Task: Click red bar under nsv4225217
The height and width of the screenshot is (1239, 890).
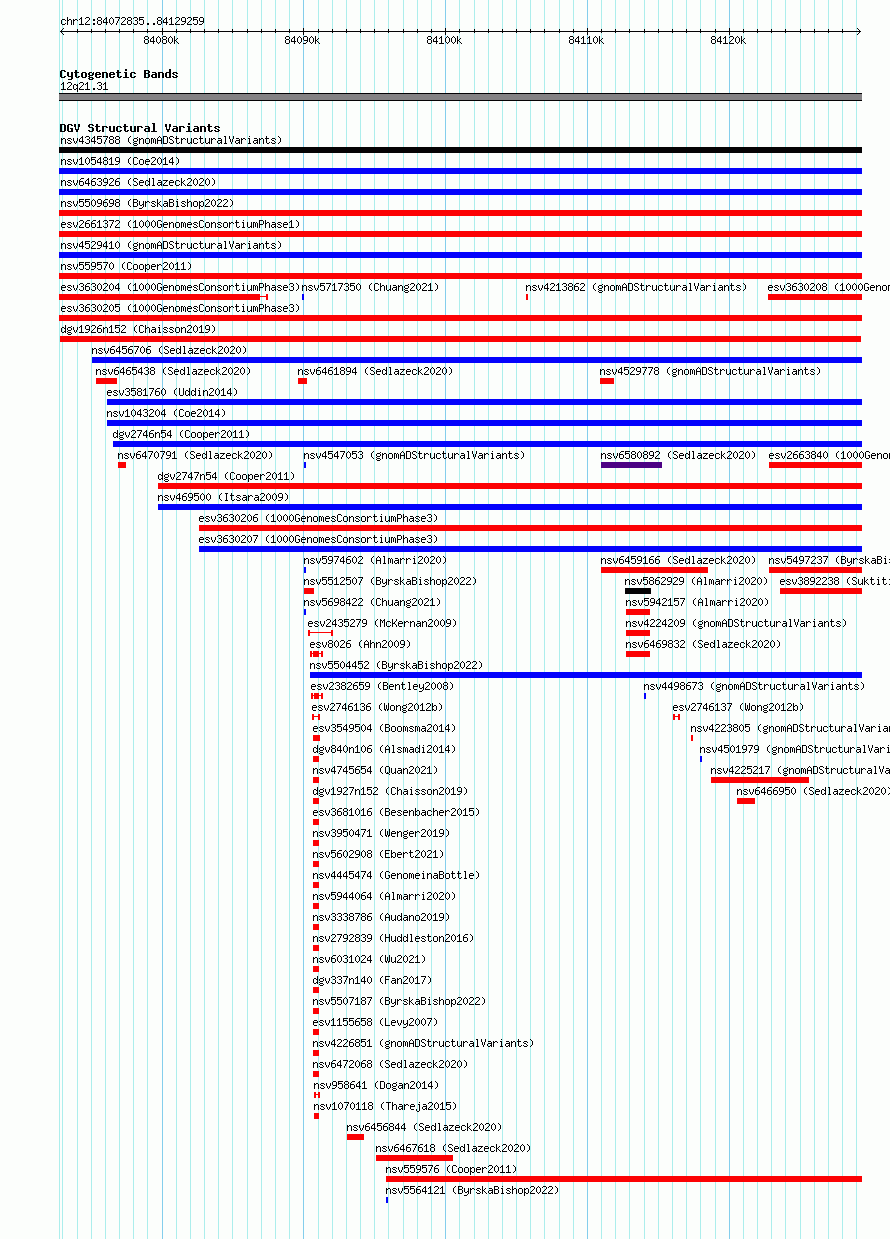Action: [x=760, y=780]
